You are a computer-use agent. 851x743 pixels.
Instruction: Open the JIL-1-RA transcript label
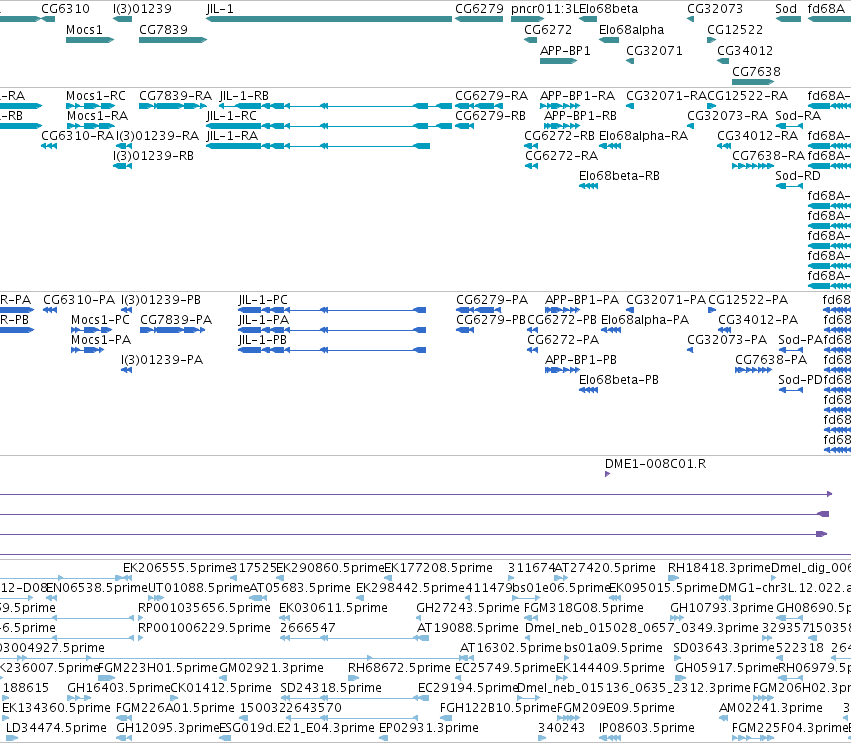(x=232, y=136)
